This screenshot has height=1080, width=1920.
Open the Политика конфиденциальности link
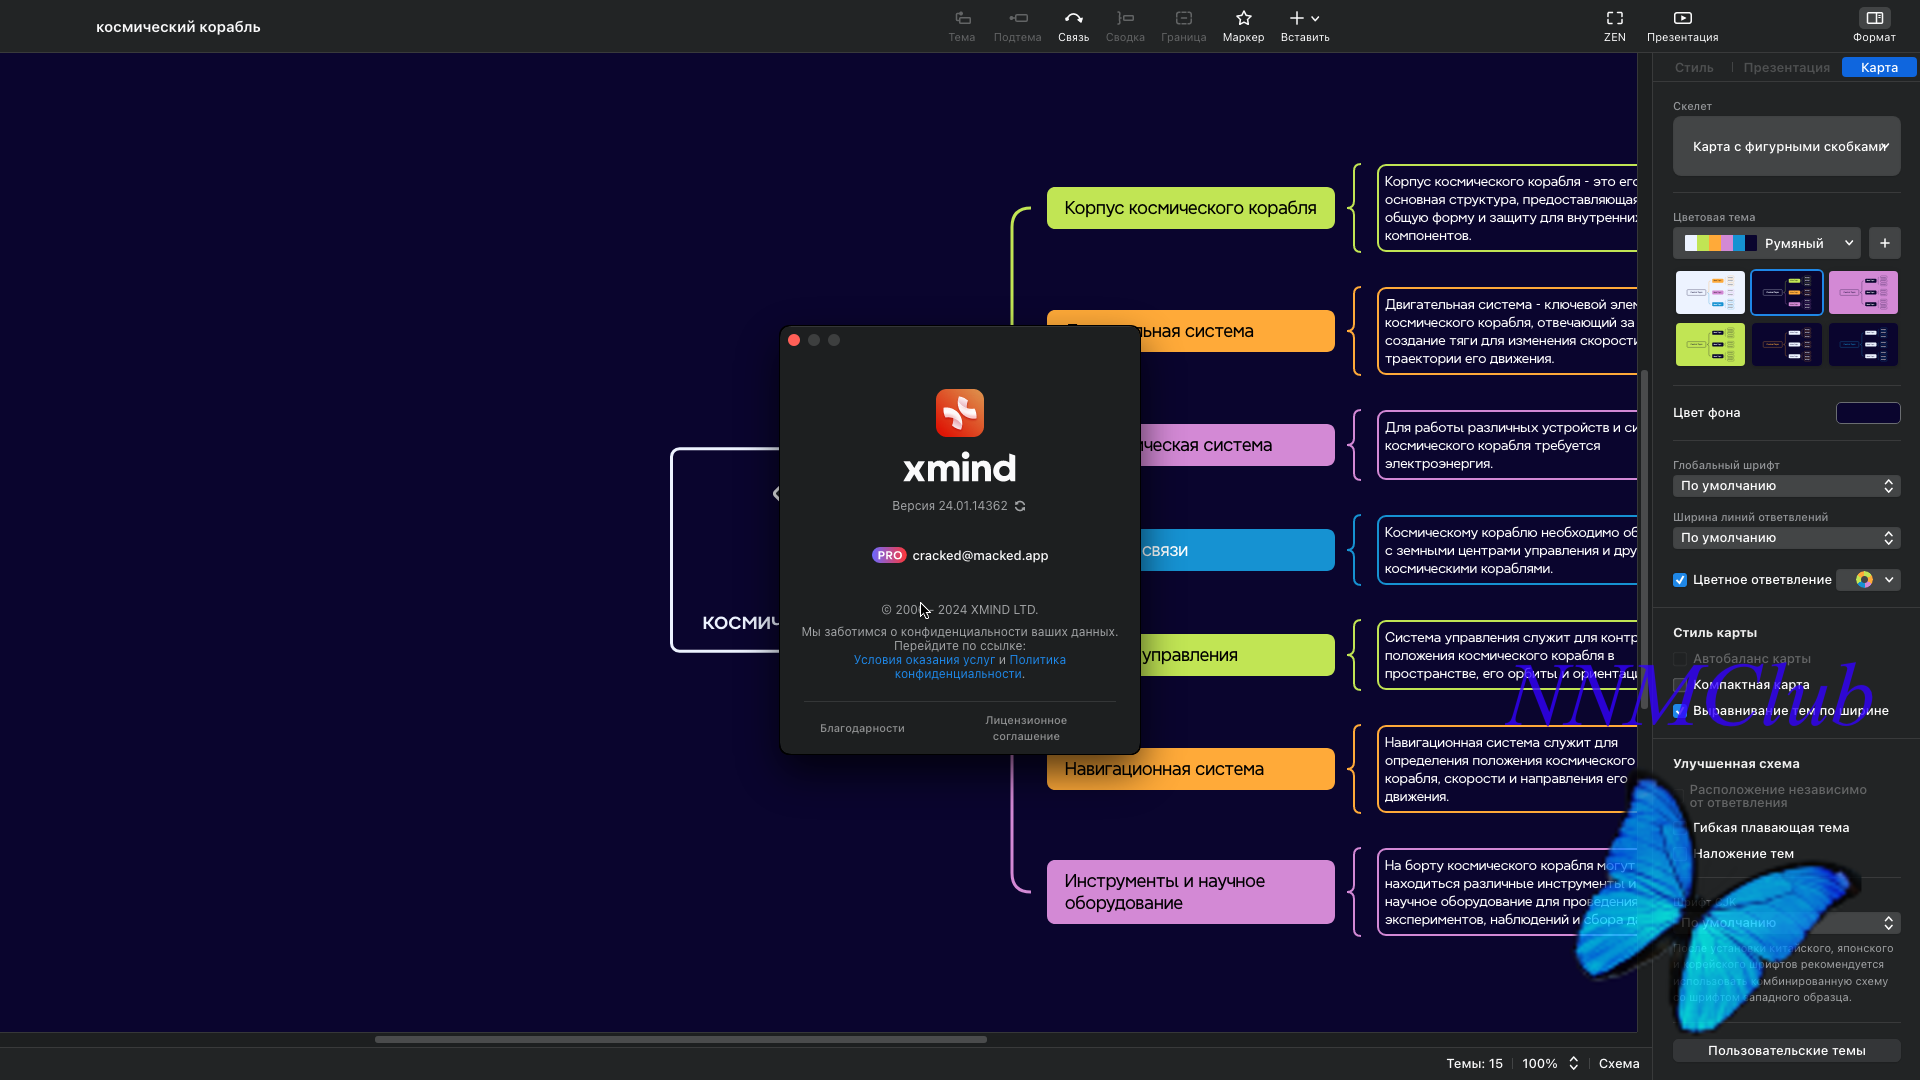(980, 667)
